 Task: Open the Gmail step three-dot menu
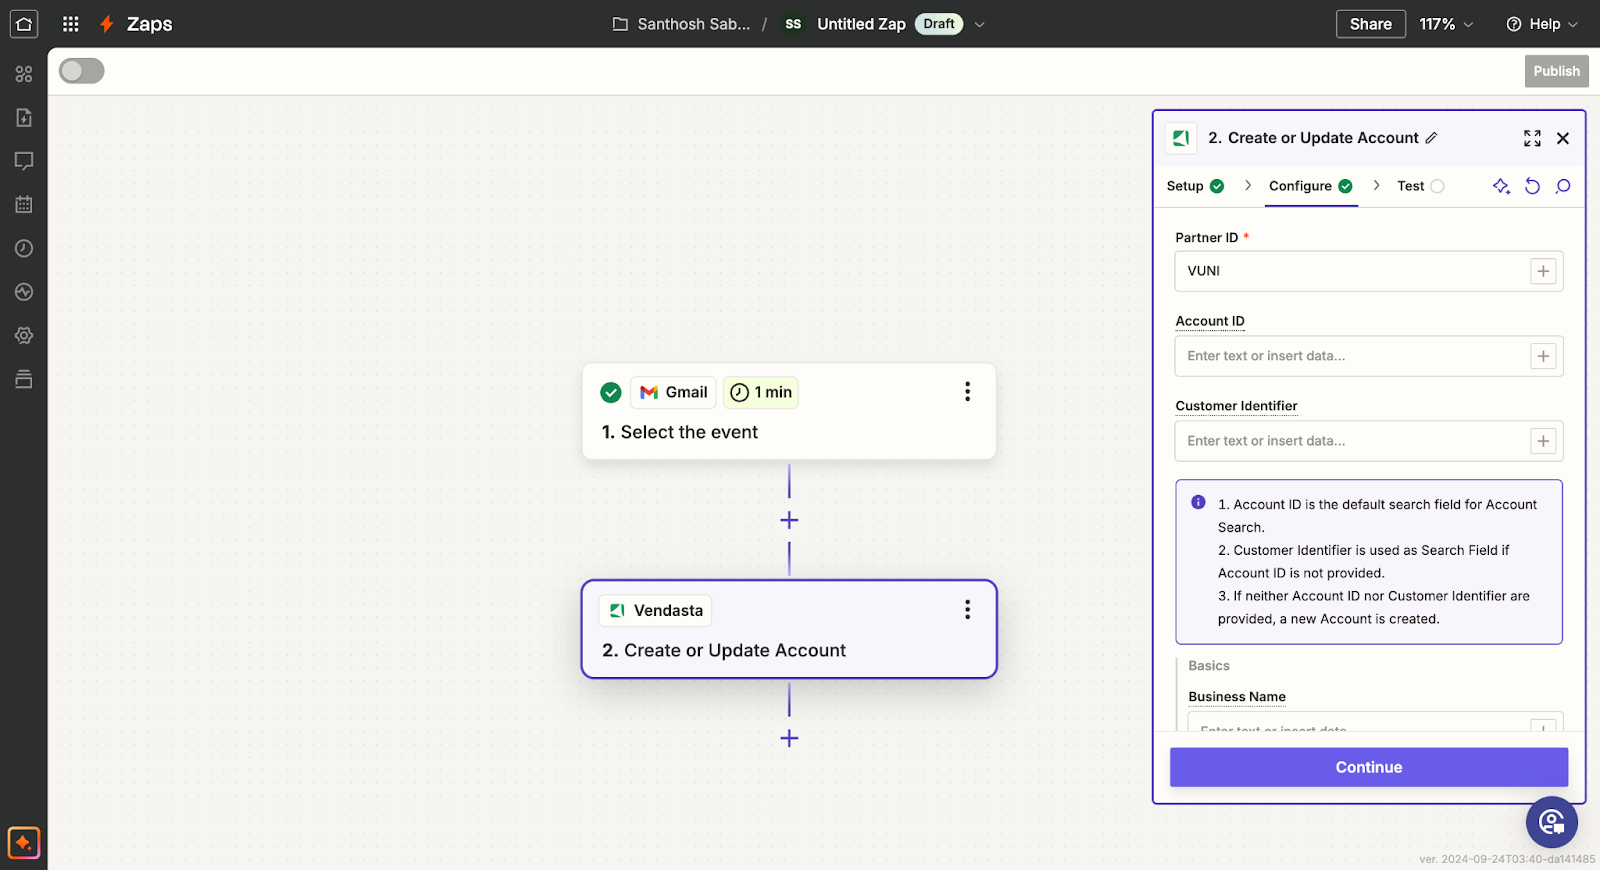click(x=967, y=392)
